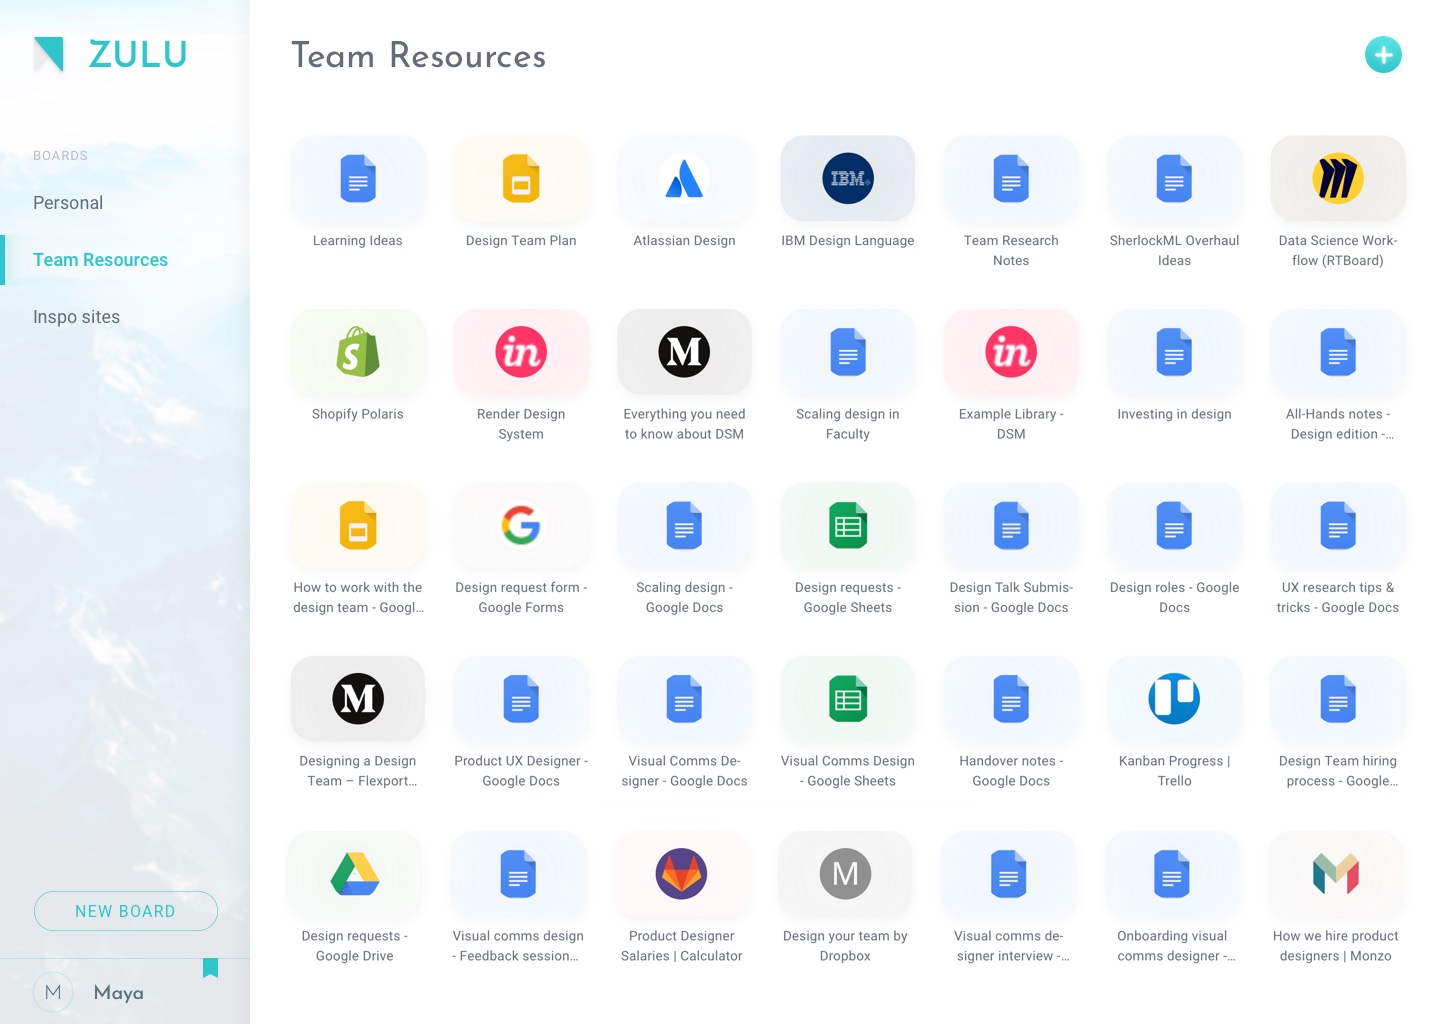Open the Shopify Polaris resource

tap(357, 352)
